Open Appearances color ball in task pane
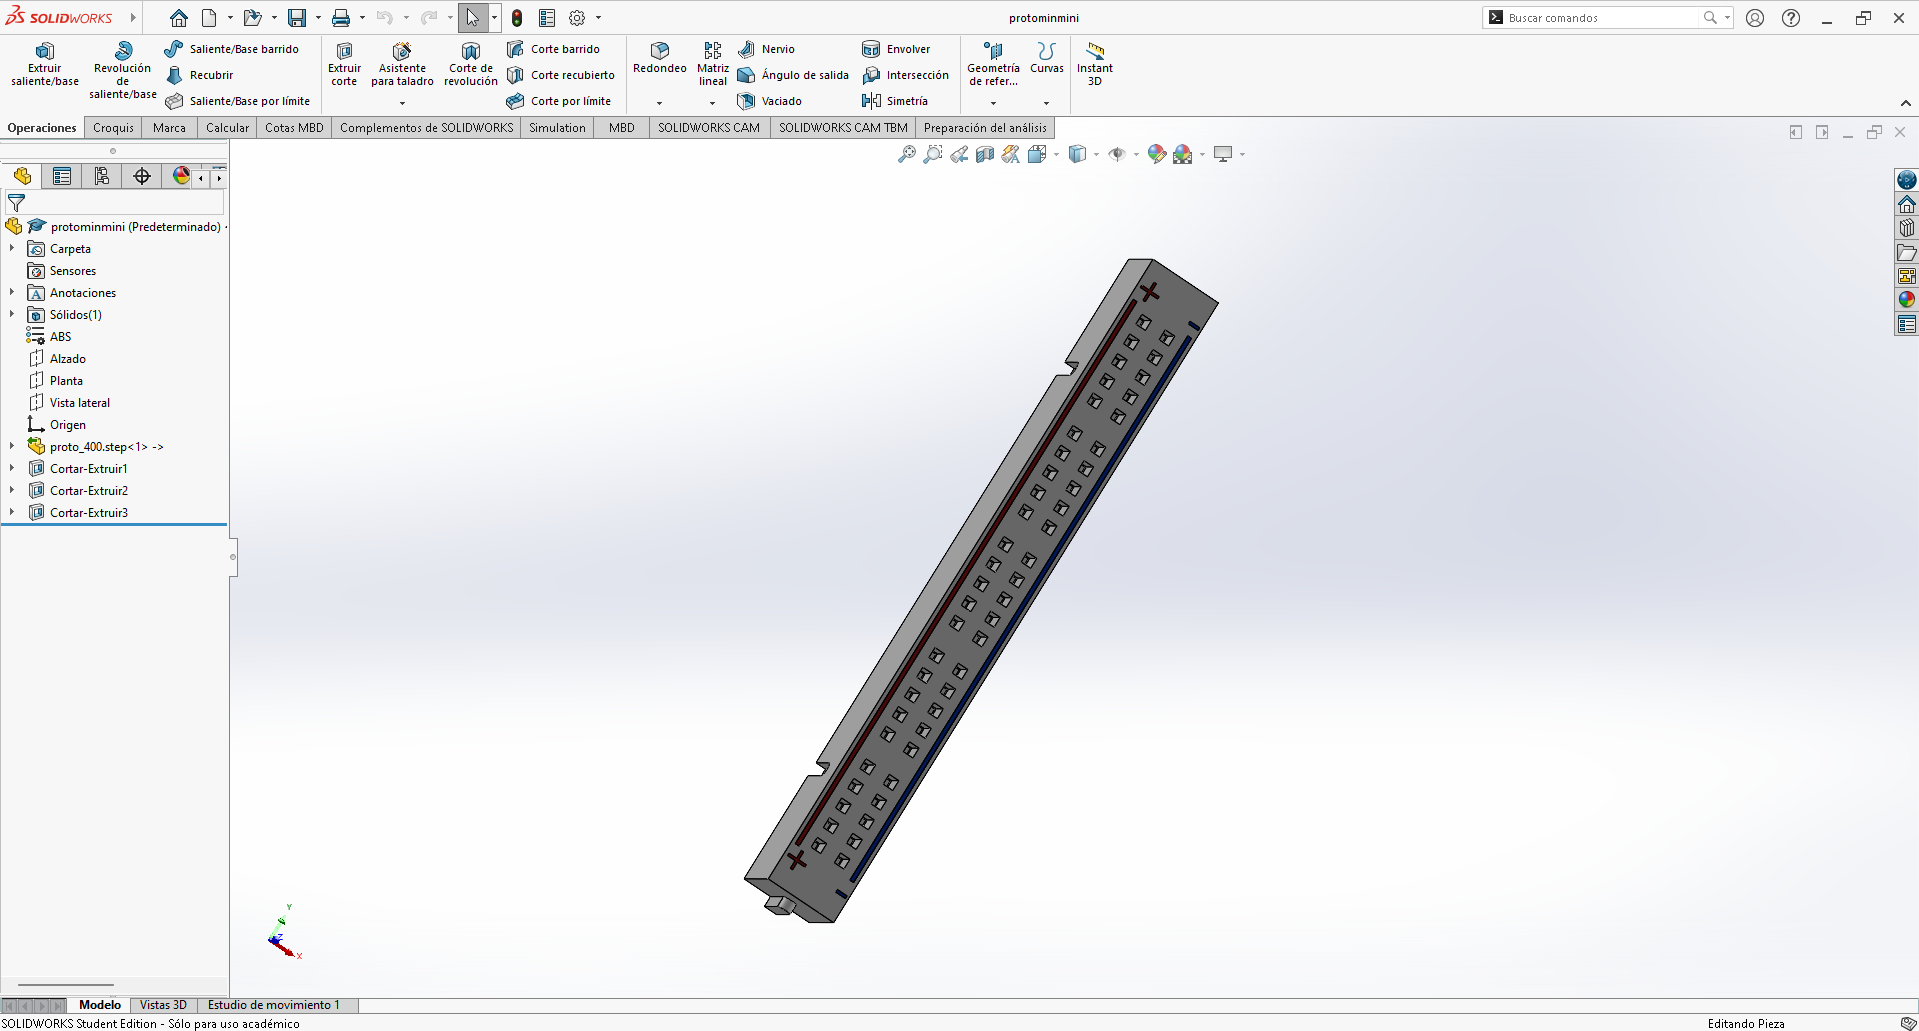Image resolution: width=1919 pixels, height=1031 pixels. [x=1907, y=299]
